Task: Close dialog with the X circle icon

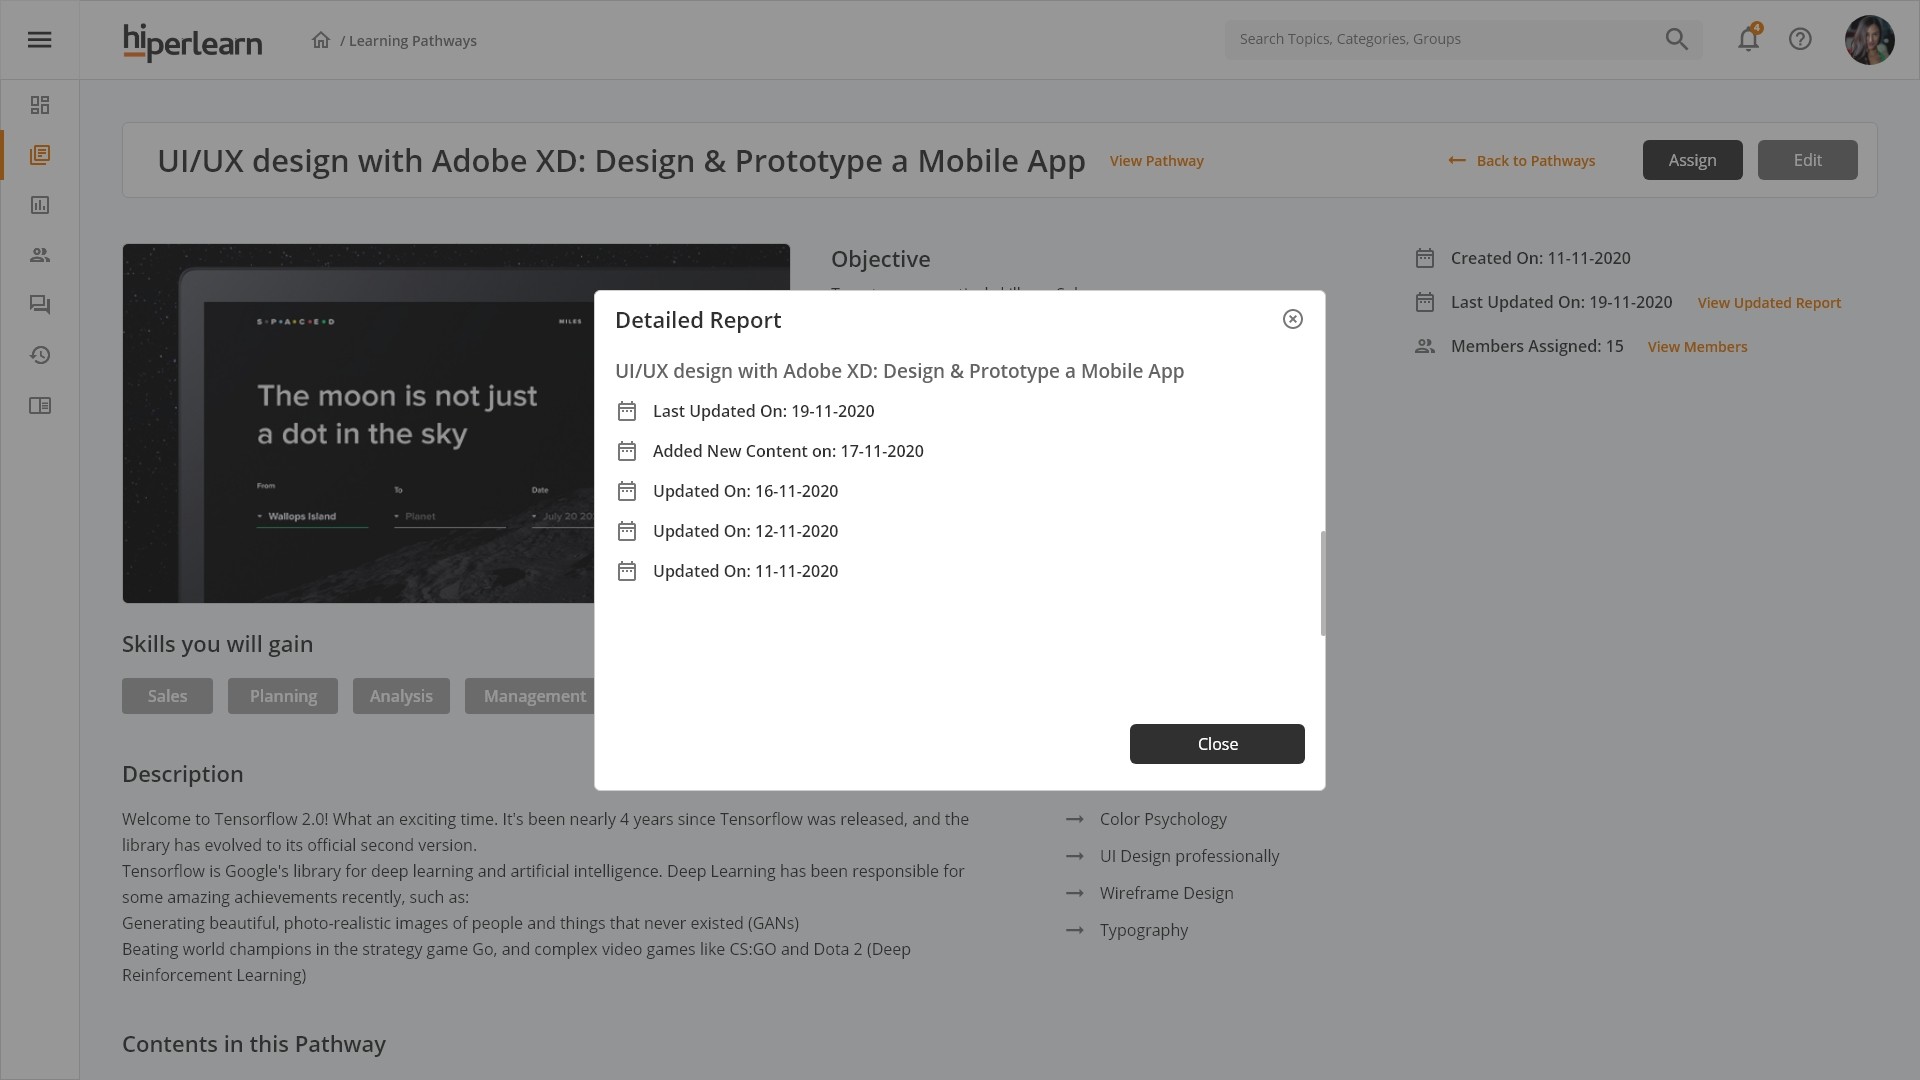Action: click(1293, 319)
